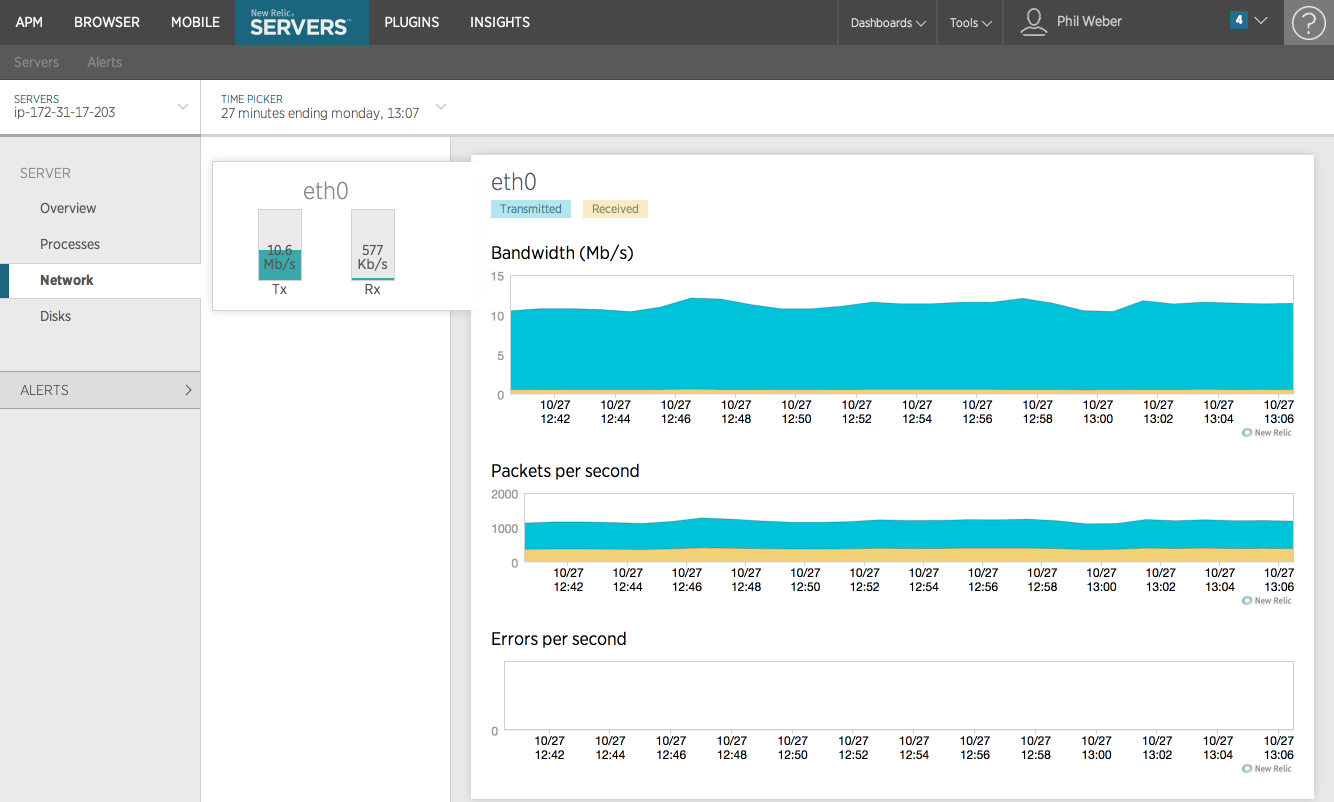Viewport: 1334px width, 802px height.
Task: Click the Phil Weber account name
Action: 1089,21
